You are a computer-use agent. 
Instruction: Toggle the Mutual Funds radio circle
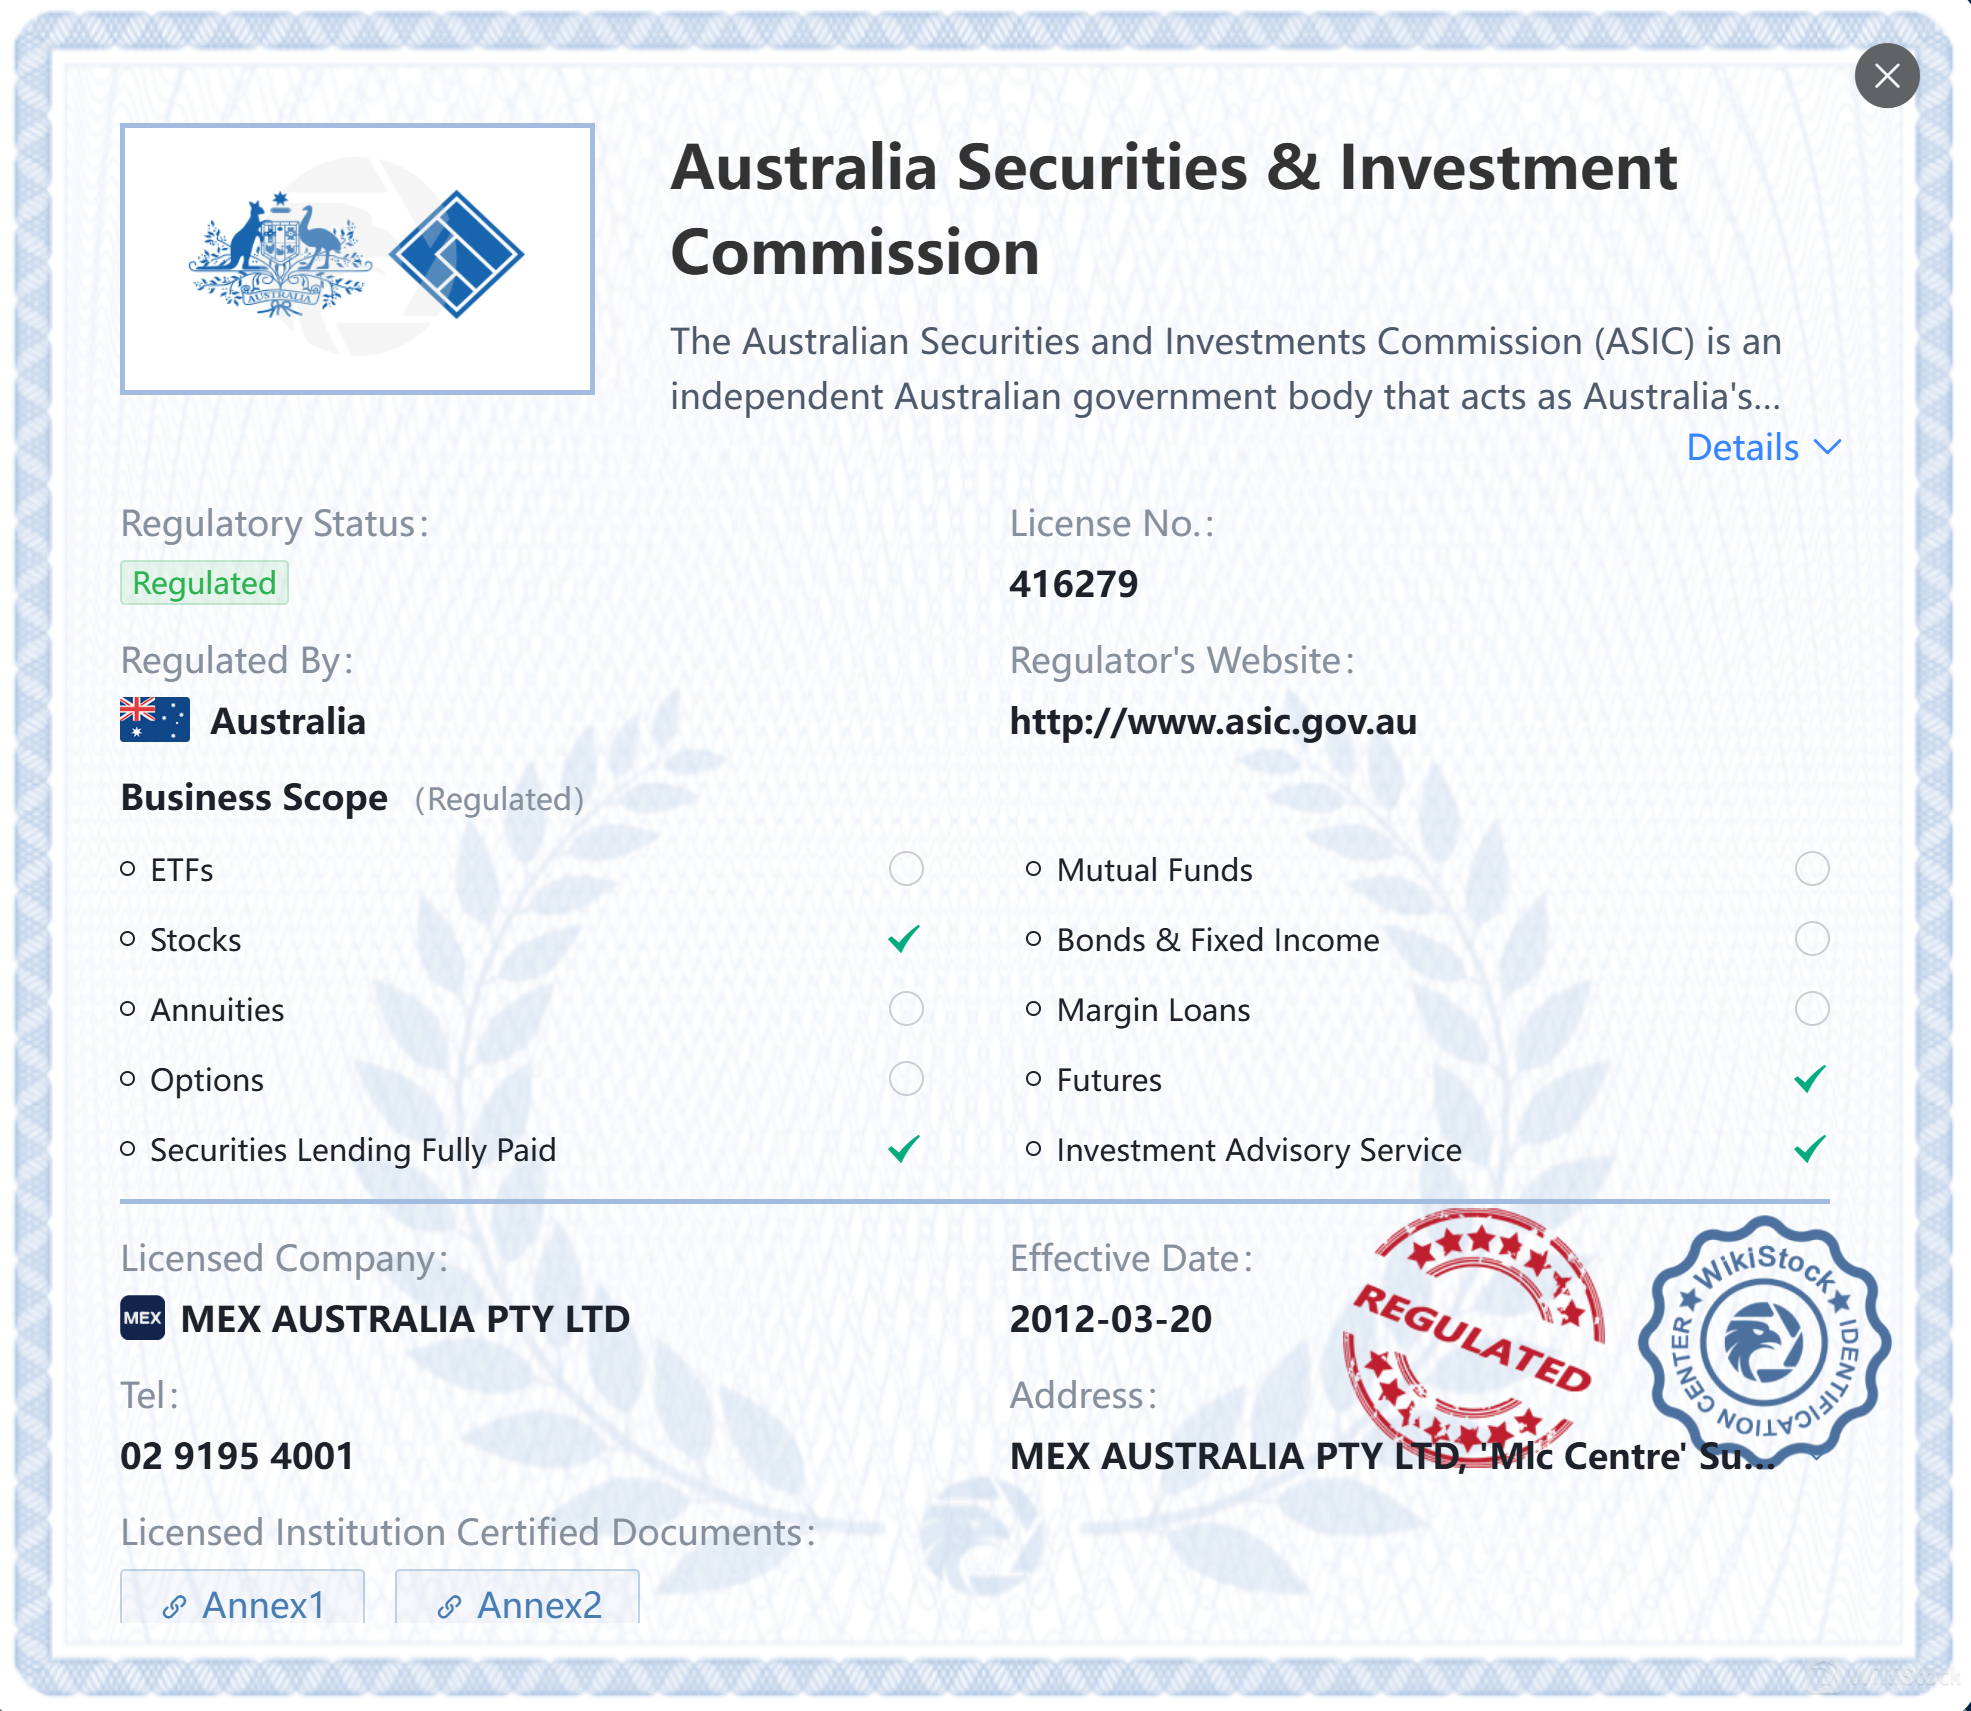pyautogui.click(x=1811, y=869)
